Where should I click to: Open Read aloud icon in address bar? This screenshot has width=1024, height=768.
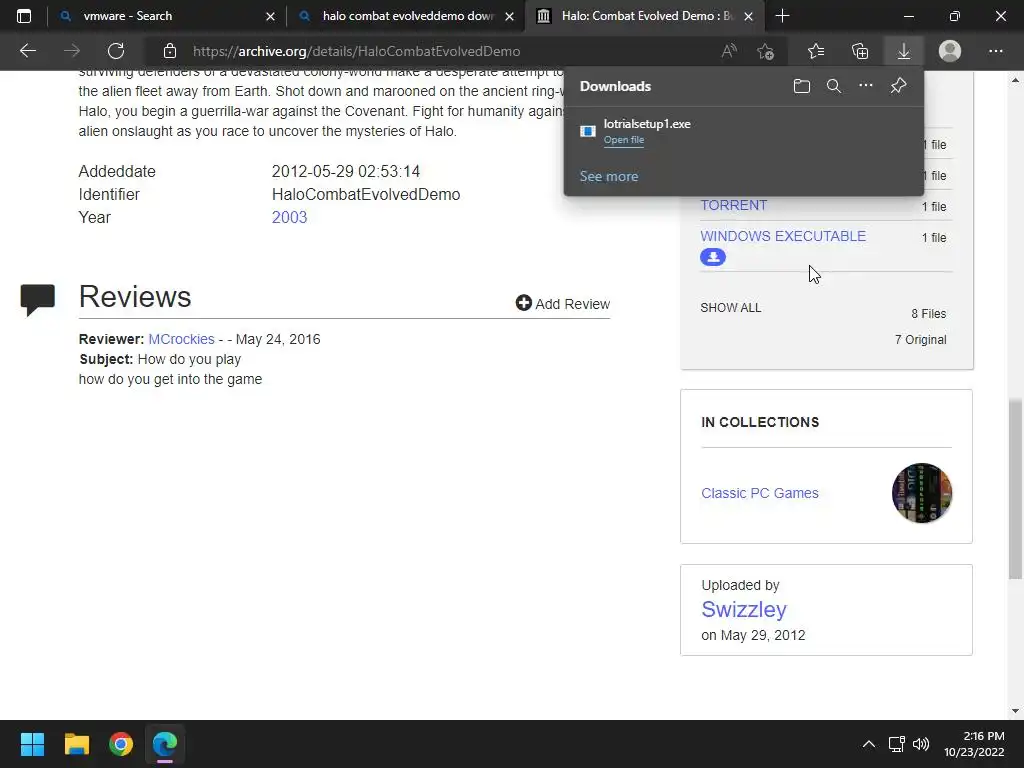(x=729, y=51)
